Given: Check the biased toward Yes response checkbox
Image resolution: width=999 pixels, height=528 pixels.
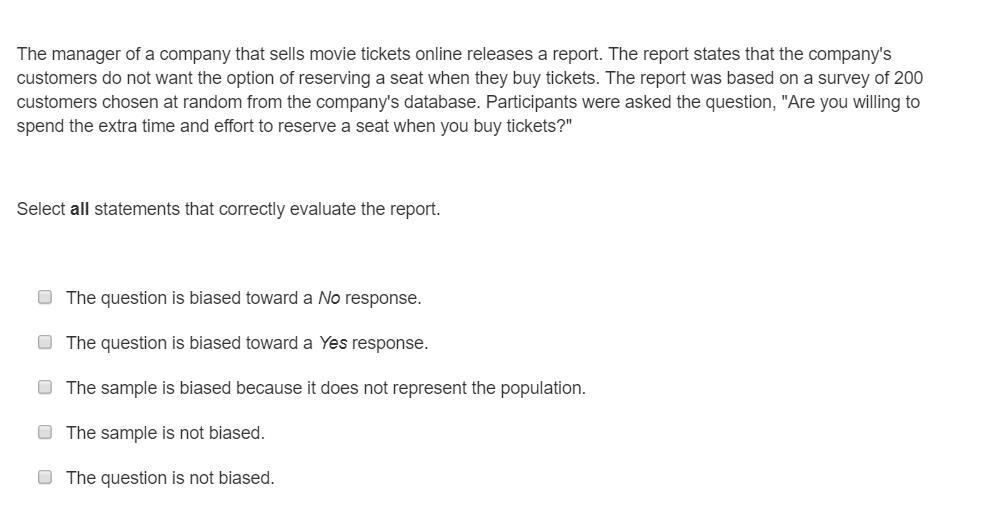Looking at the screenshot, I should coord(45,342).
